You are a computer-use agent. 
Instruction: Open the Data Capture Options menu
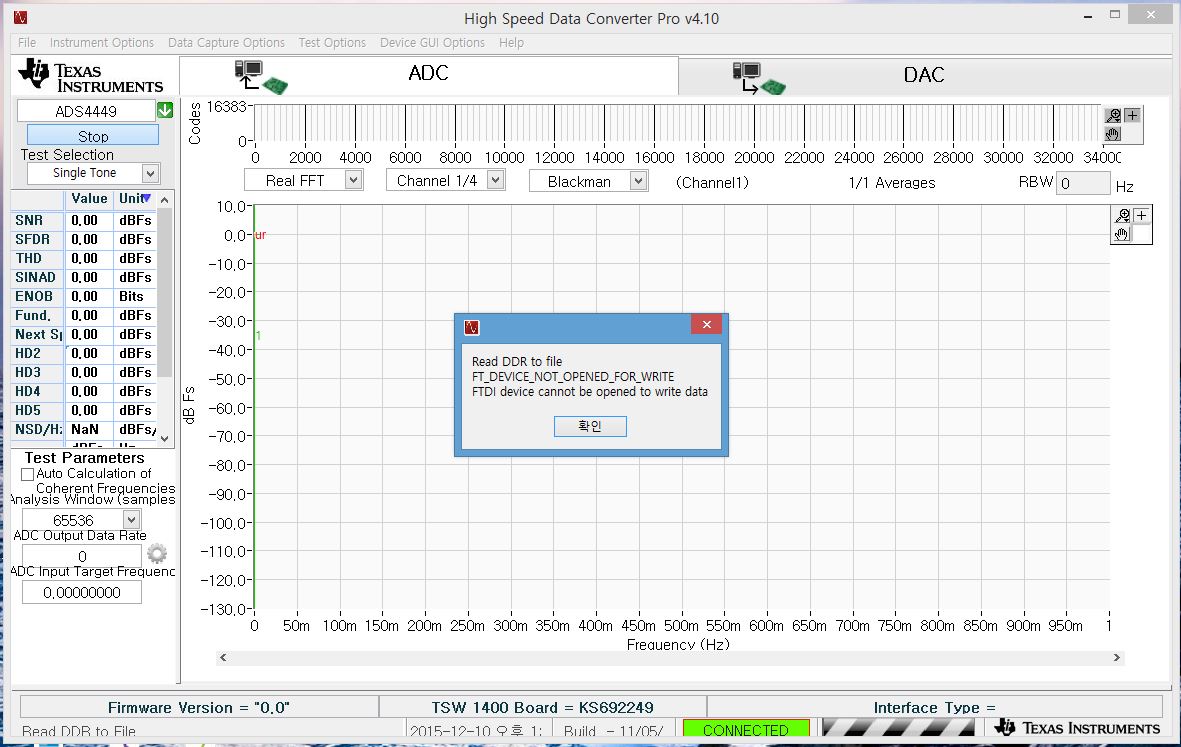point(226,42)
